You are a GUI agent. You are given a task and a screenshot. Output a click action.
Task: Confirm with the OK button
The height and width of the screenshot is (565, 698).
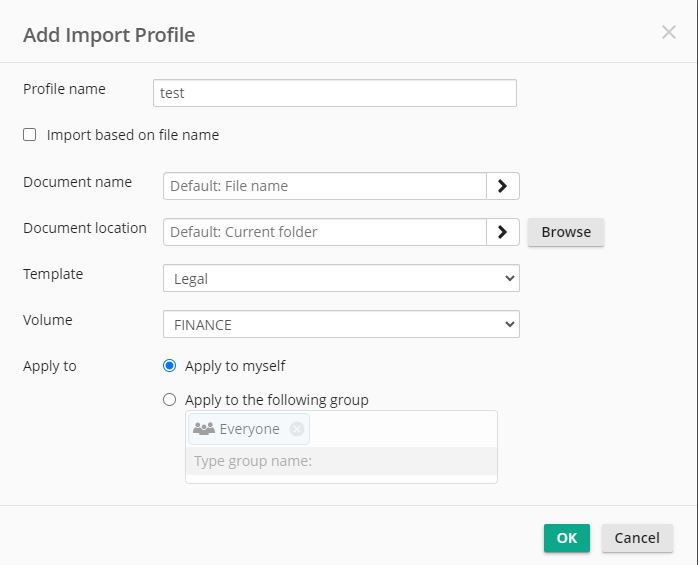coord(567,538)
